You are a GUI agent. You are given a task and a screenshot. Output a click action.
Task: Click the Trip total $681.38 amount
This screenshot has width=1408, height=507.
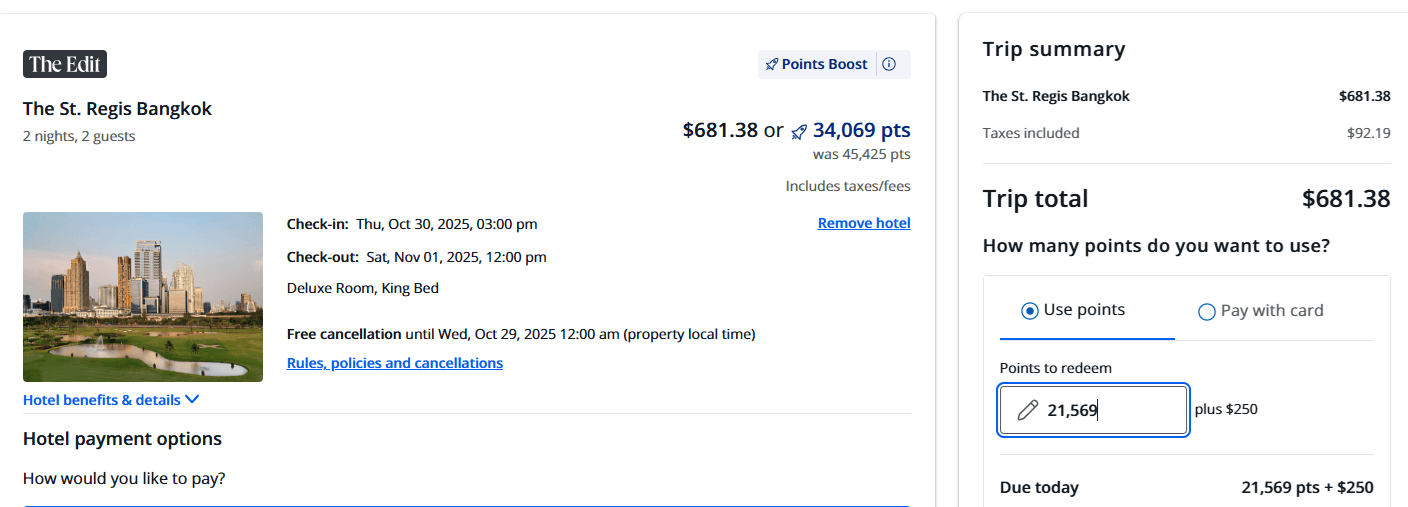pos(1345,199)
